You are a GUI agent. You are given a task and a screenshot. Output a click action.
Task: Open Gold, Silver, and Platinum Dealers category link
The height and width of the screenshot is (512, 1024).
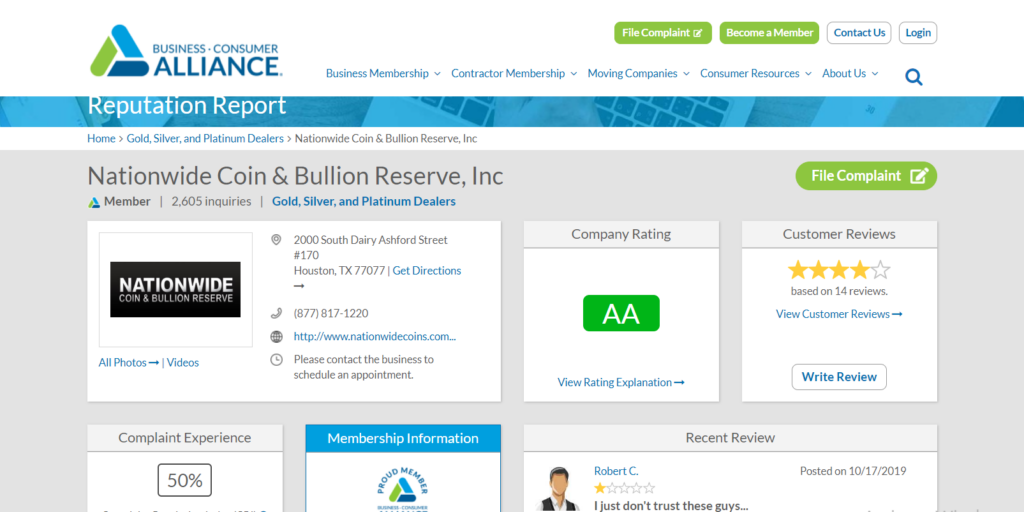point(364,202)
